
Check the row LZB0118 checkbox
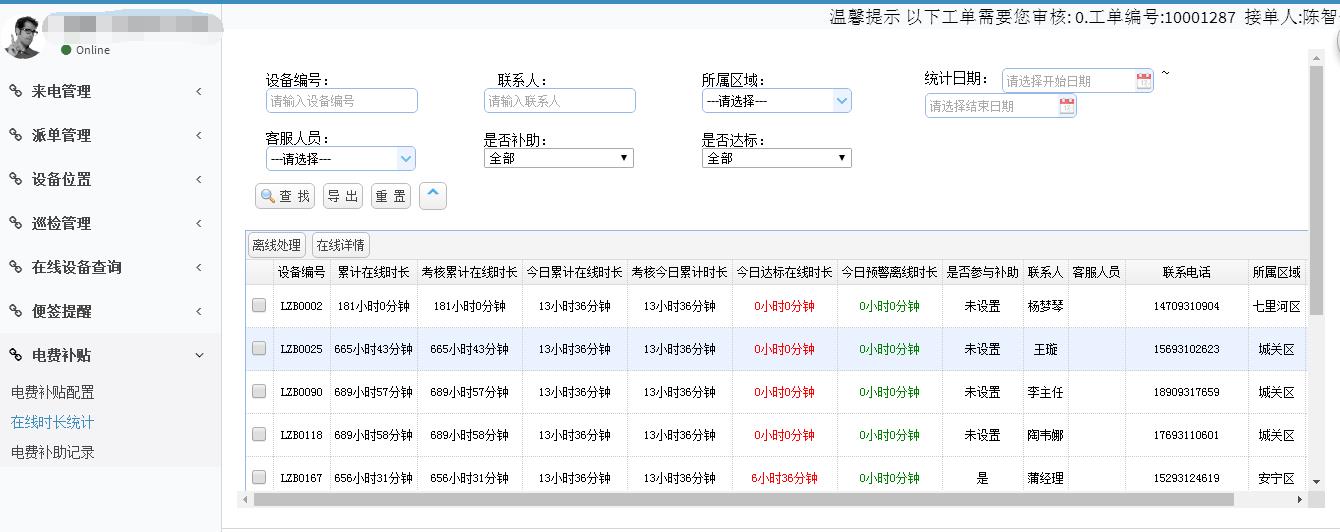pyautogui.click(x=259, y=434)
